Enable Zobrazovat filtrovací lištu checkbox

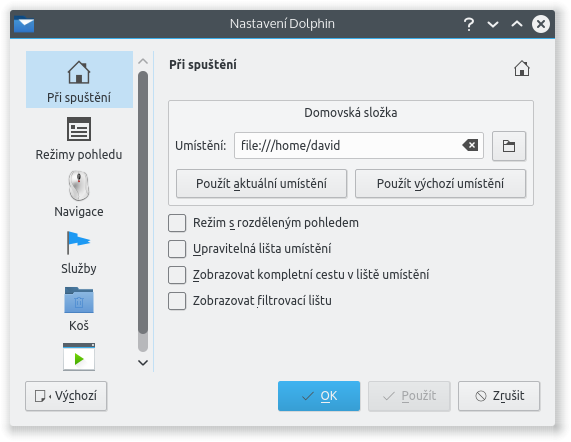[x=177, y=301]
